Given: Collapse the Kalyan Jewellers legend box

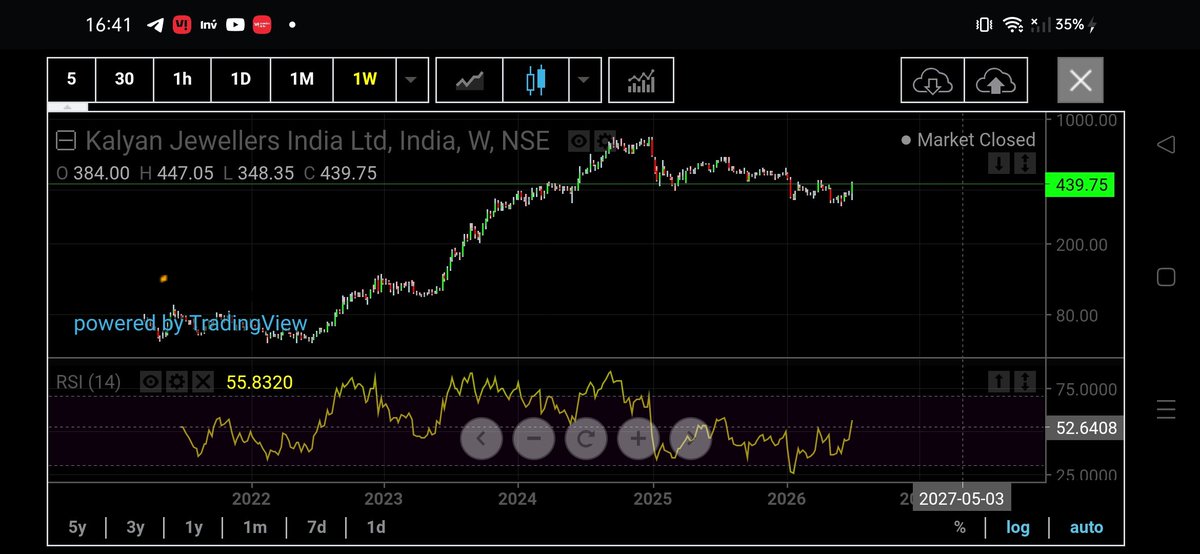Looking at the screenshot, I should (65, 141).
